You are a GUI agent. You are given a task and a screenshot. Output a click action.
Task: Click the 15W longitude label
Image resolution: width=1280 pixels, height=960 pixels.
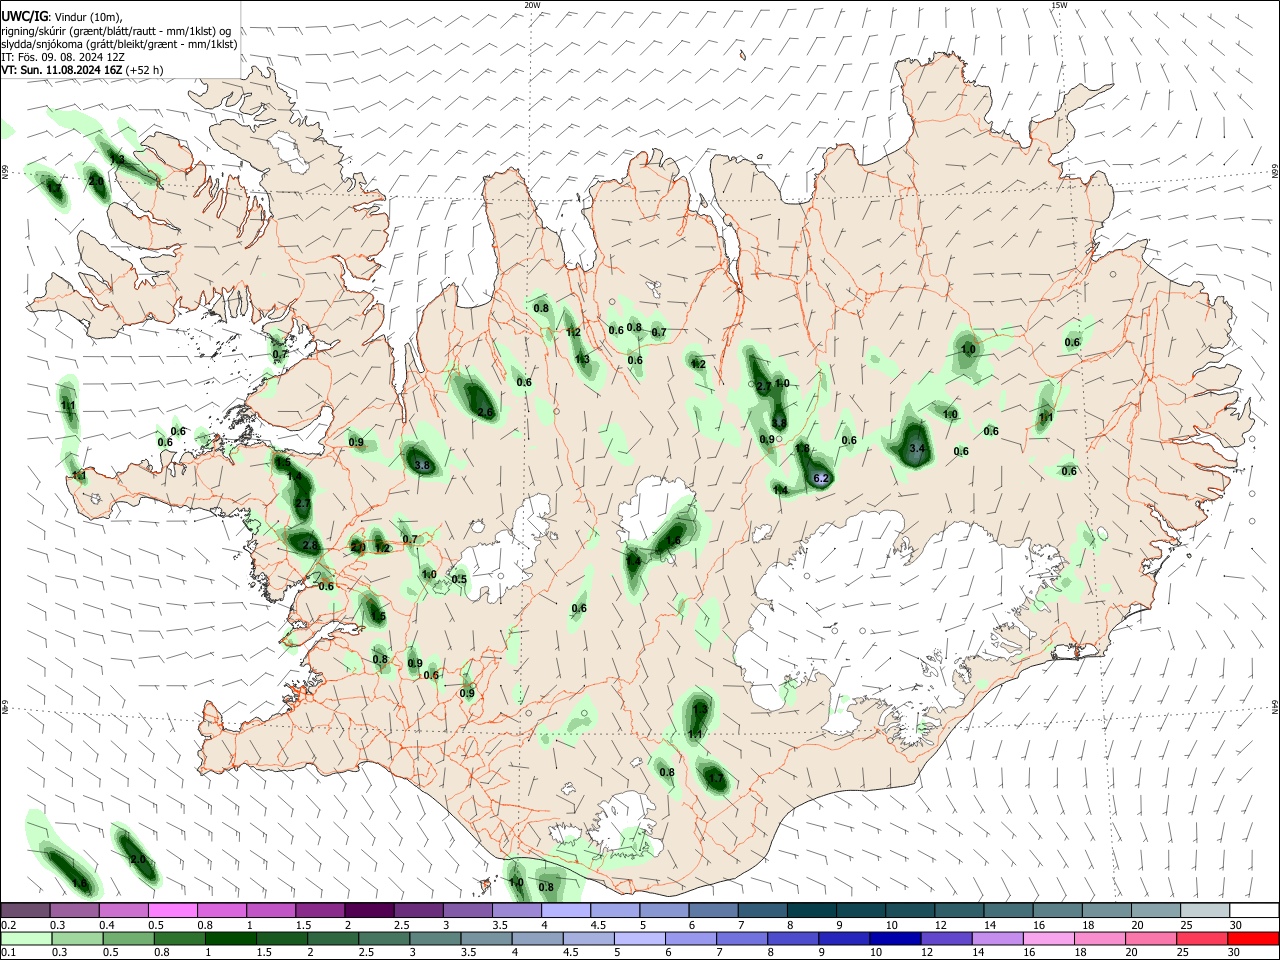point(1059,5)
